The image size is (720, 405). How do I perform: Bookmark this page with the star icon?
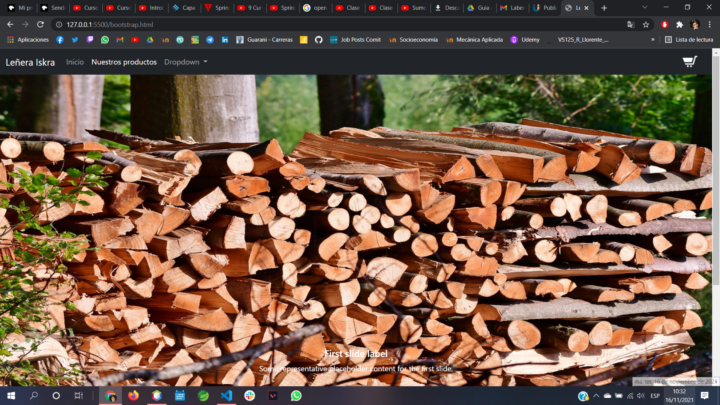(646, 24)
